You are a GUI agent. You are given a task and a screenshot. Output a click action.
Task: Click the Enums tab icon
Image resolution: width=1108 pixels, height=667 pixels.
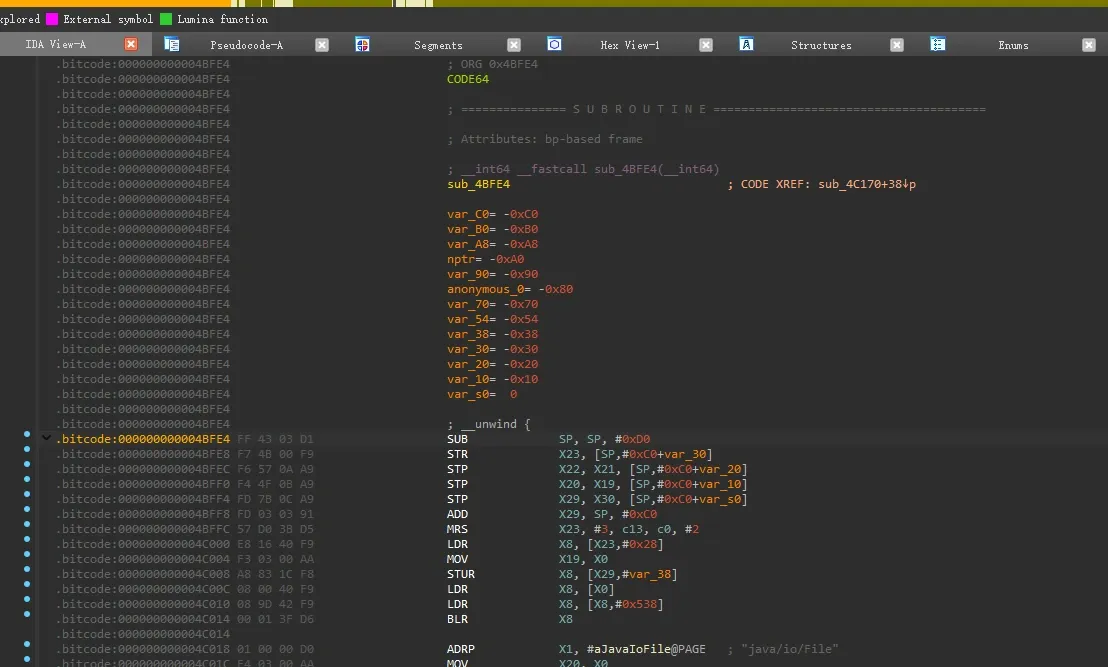[x=938, y=45]
